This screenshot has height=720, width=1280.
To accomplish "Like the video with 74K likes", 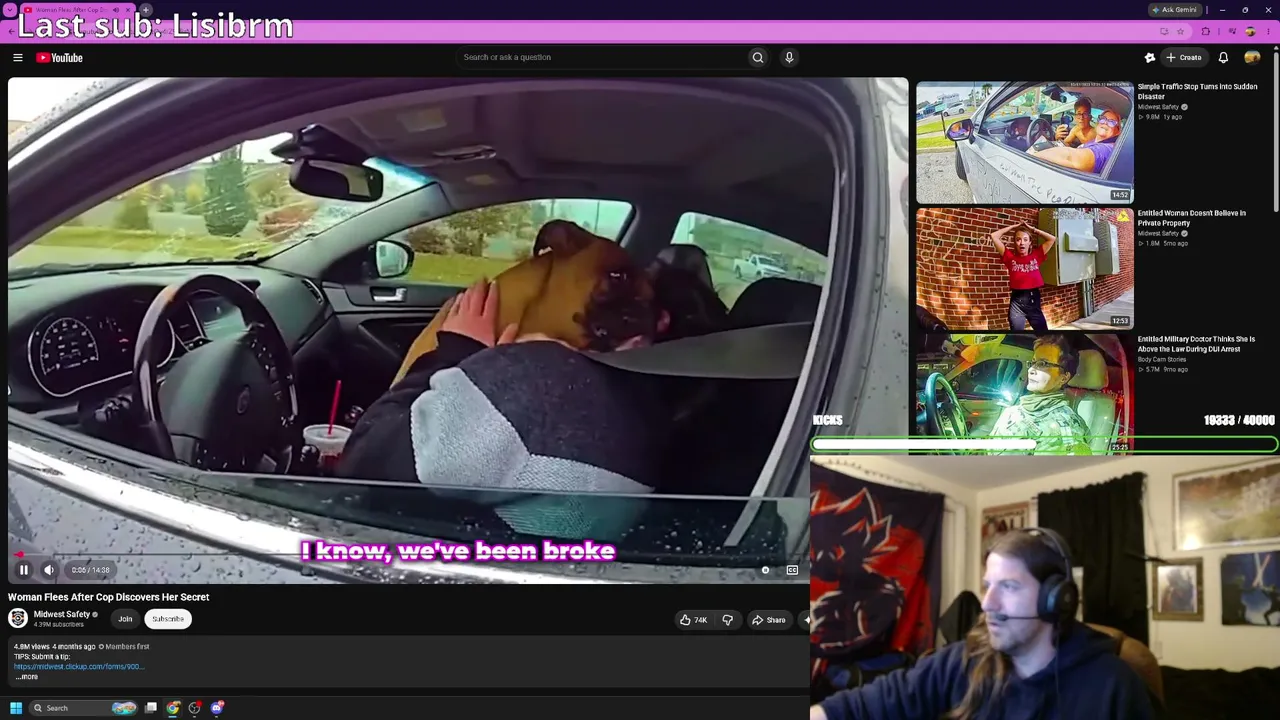I will [x=693, y=620].
